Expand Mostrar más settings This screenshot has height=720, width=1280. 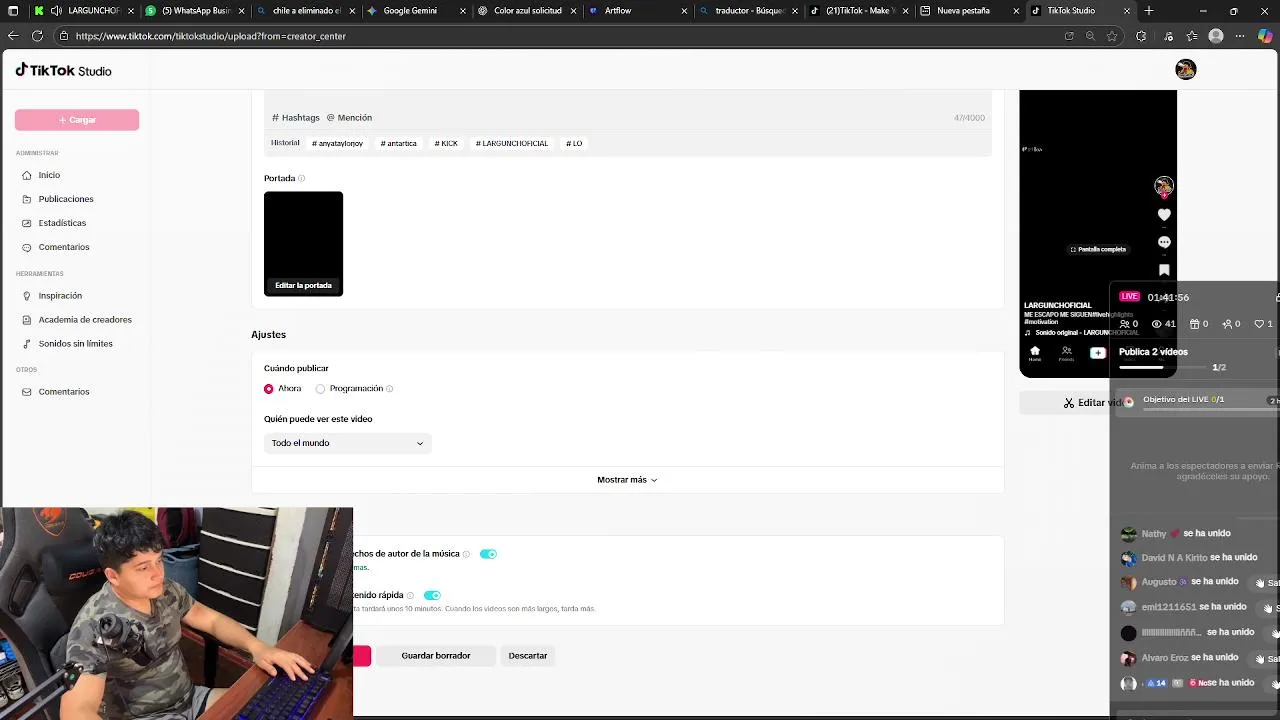click(627, 480)
